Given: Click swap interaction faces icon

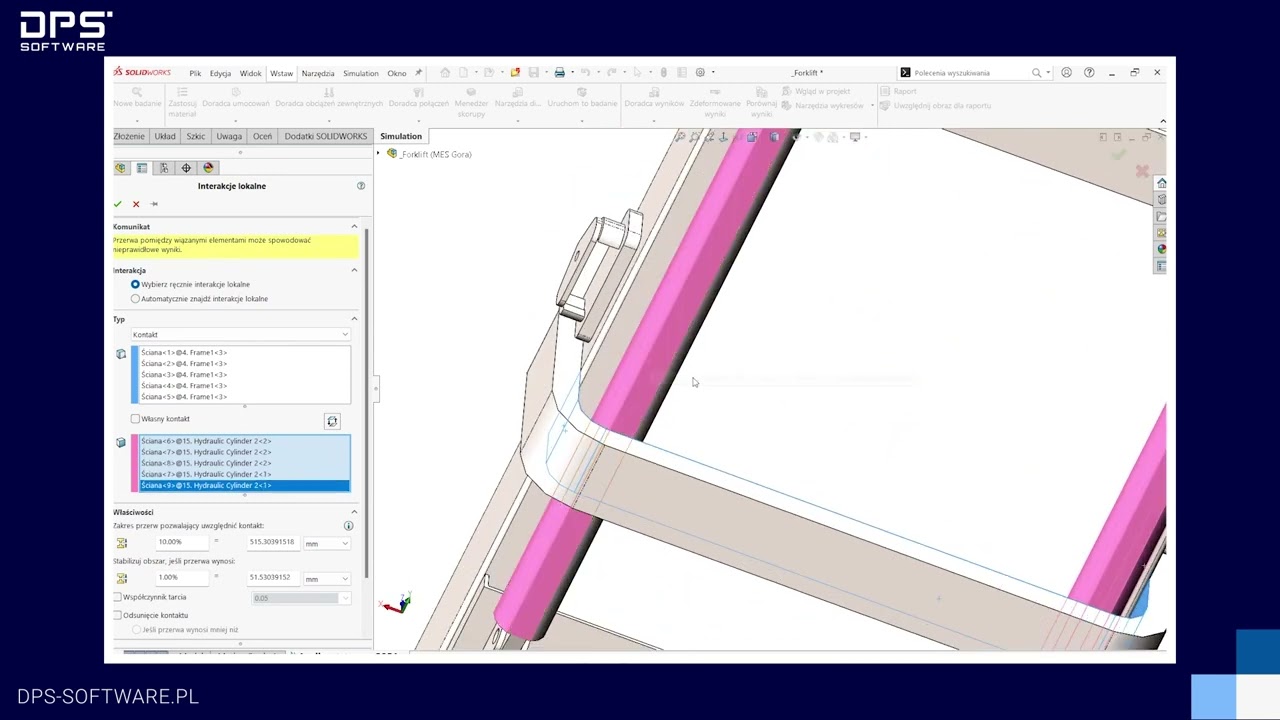Looking at the screenshot, I should tap(332, 421).
